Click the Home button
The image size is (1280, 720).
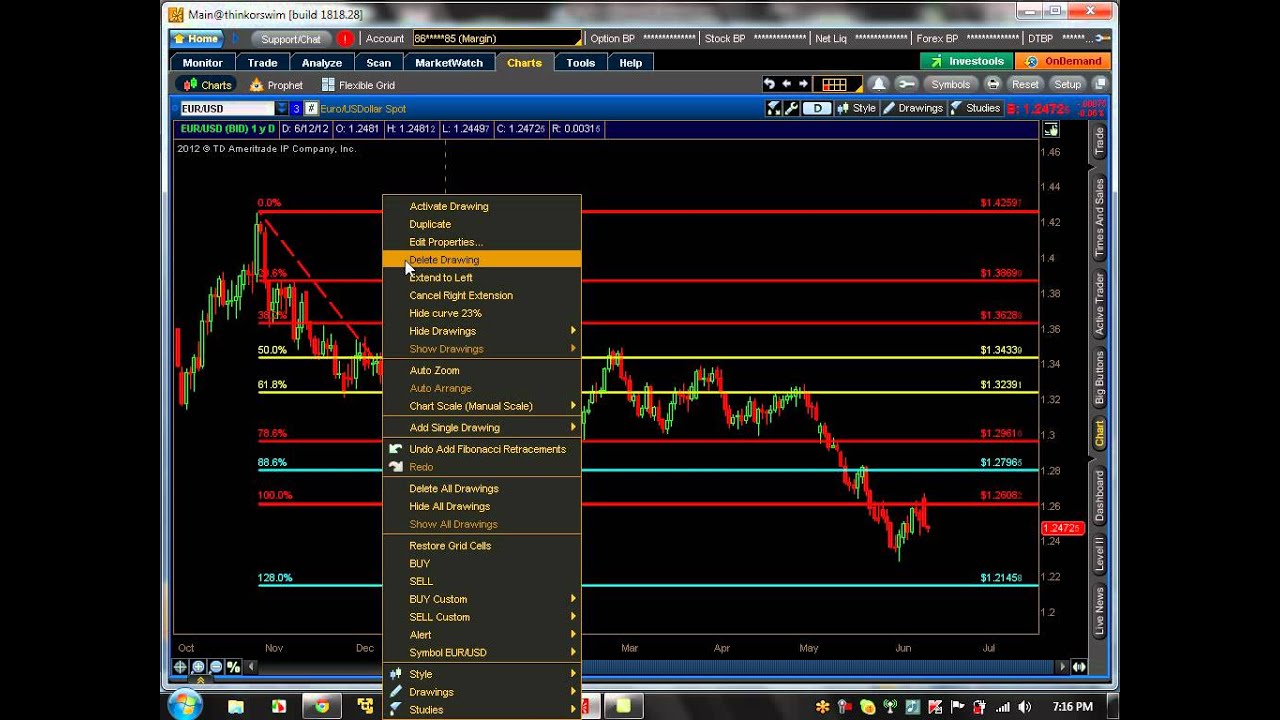click(x=196, y=39)
